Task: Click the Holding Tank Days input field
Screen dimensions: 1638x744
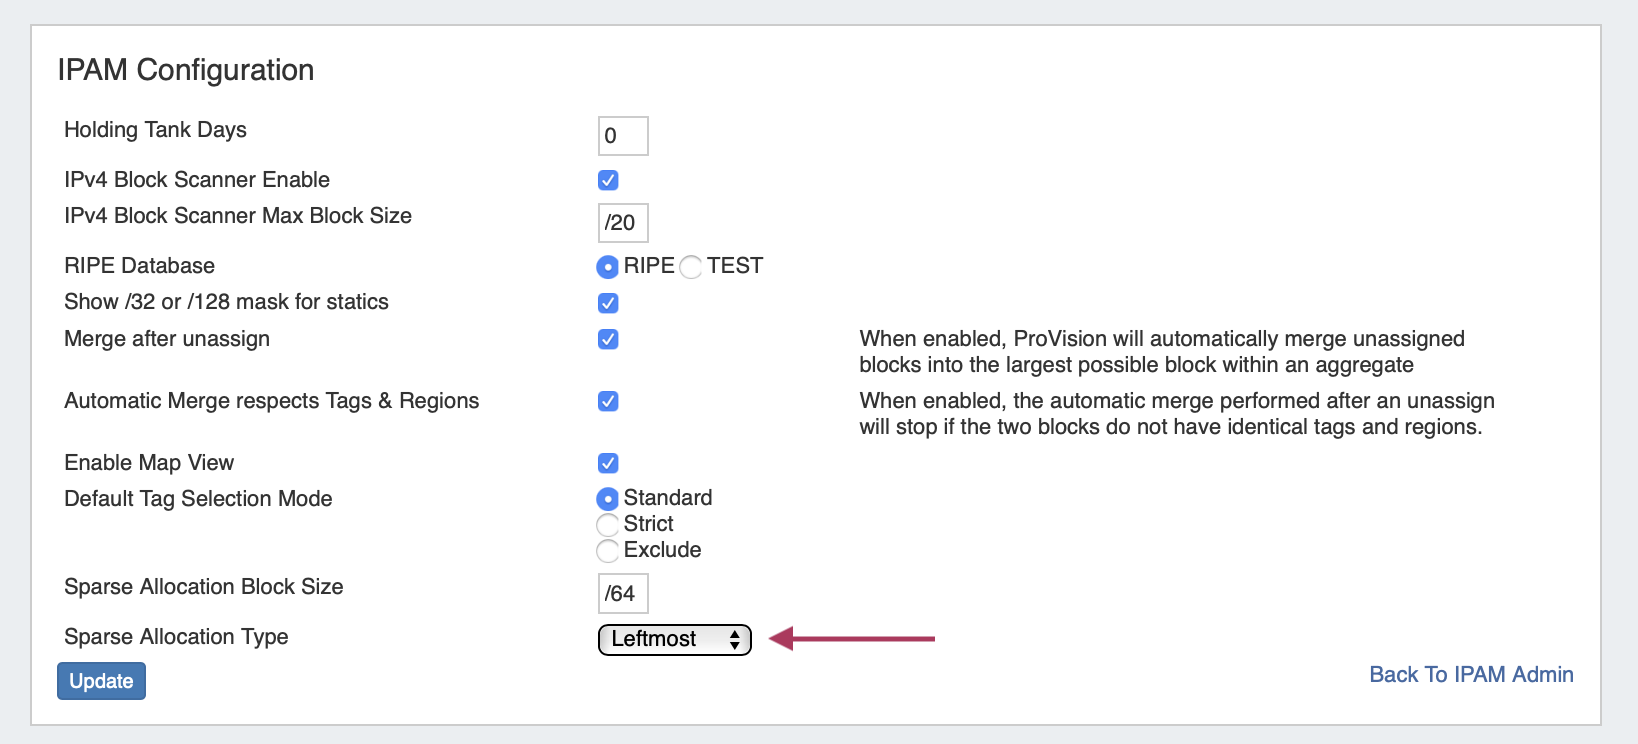Action: point(623,136)
